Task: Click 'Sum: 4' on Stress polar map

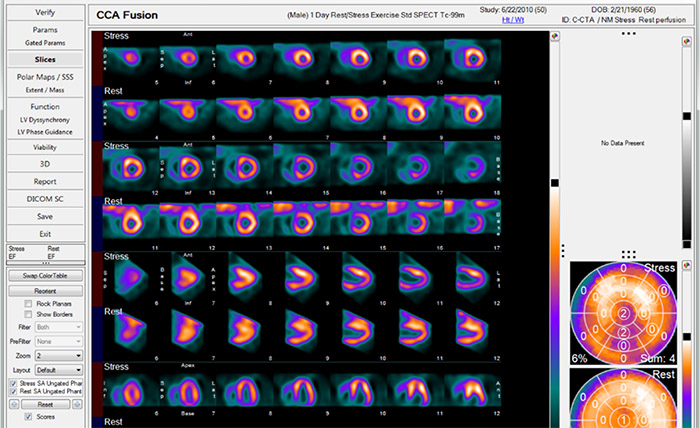Action: click(x=657, y=358)
